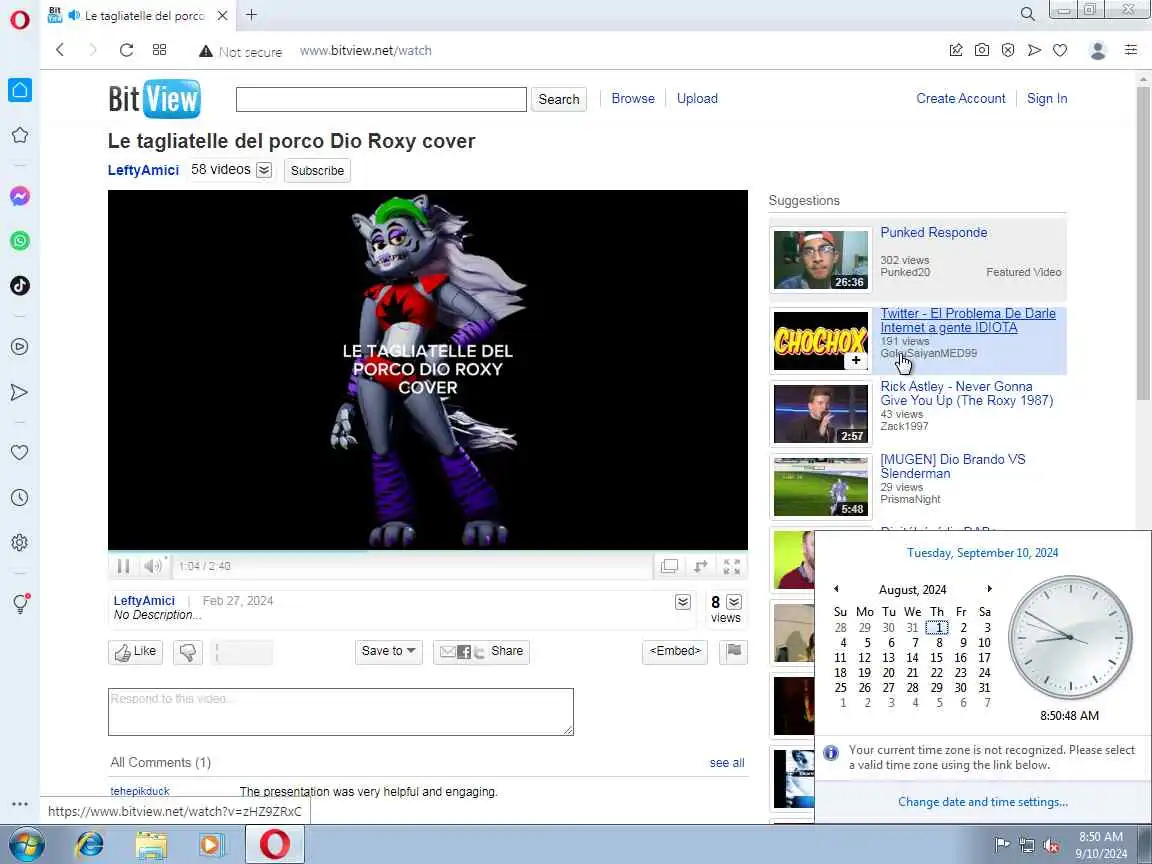
Task: Launch Internet Explorer from the taskbar
Action: (90, 844)
